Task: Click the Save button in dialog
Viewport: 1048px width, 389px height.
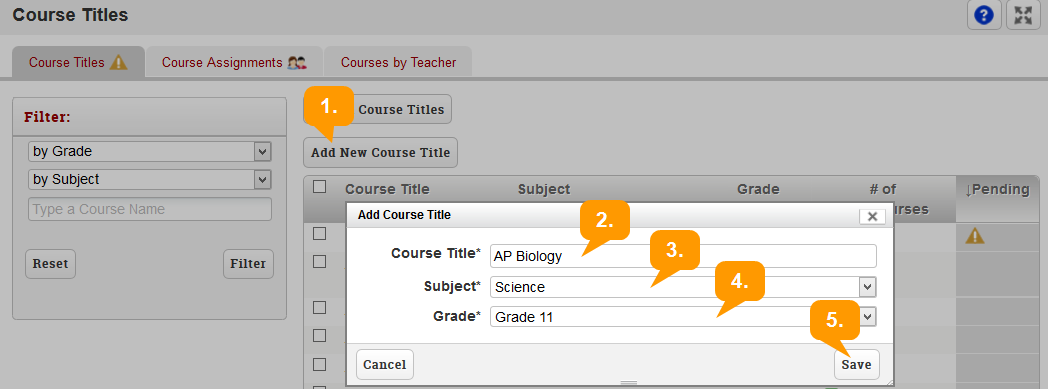Action: click(x=856, y=364)
